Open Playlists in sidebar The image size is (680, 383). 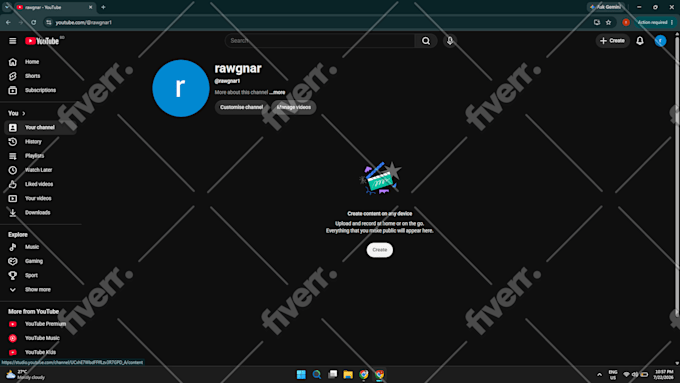pyautogui.click(x=41, y=156)
